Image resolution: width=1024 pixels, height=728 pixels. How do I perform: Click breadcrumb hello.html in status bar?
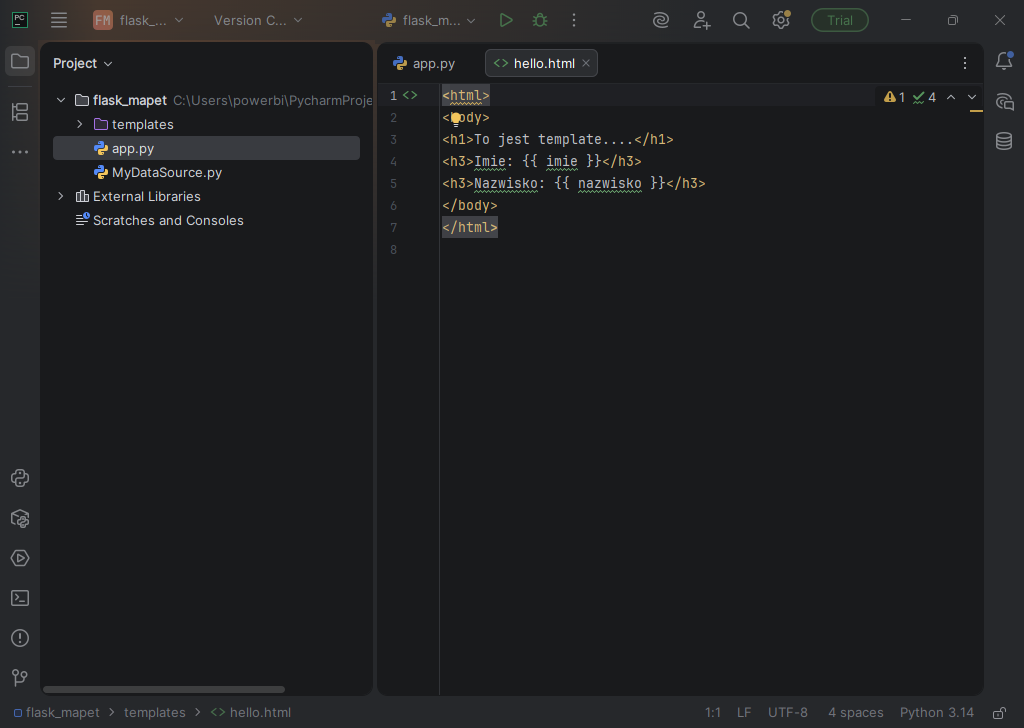[x=251, y=712]
